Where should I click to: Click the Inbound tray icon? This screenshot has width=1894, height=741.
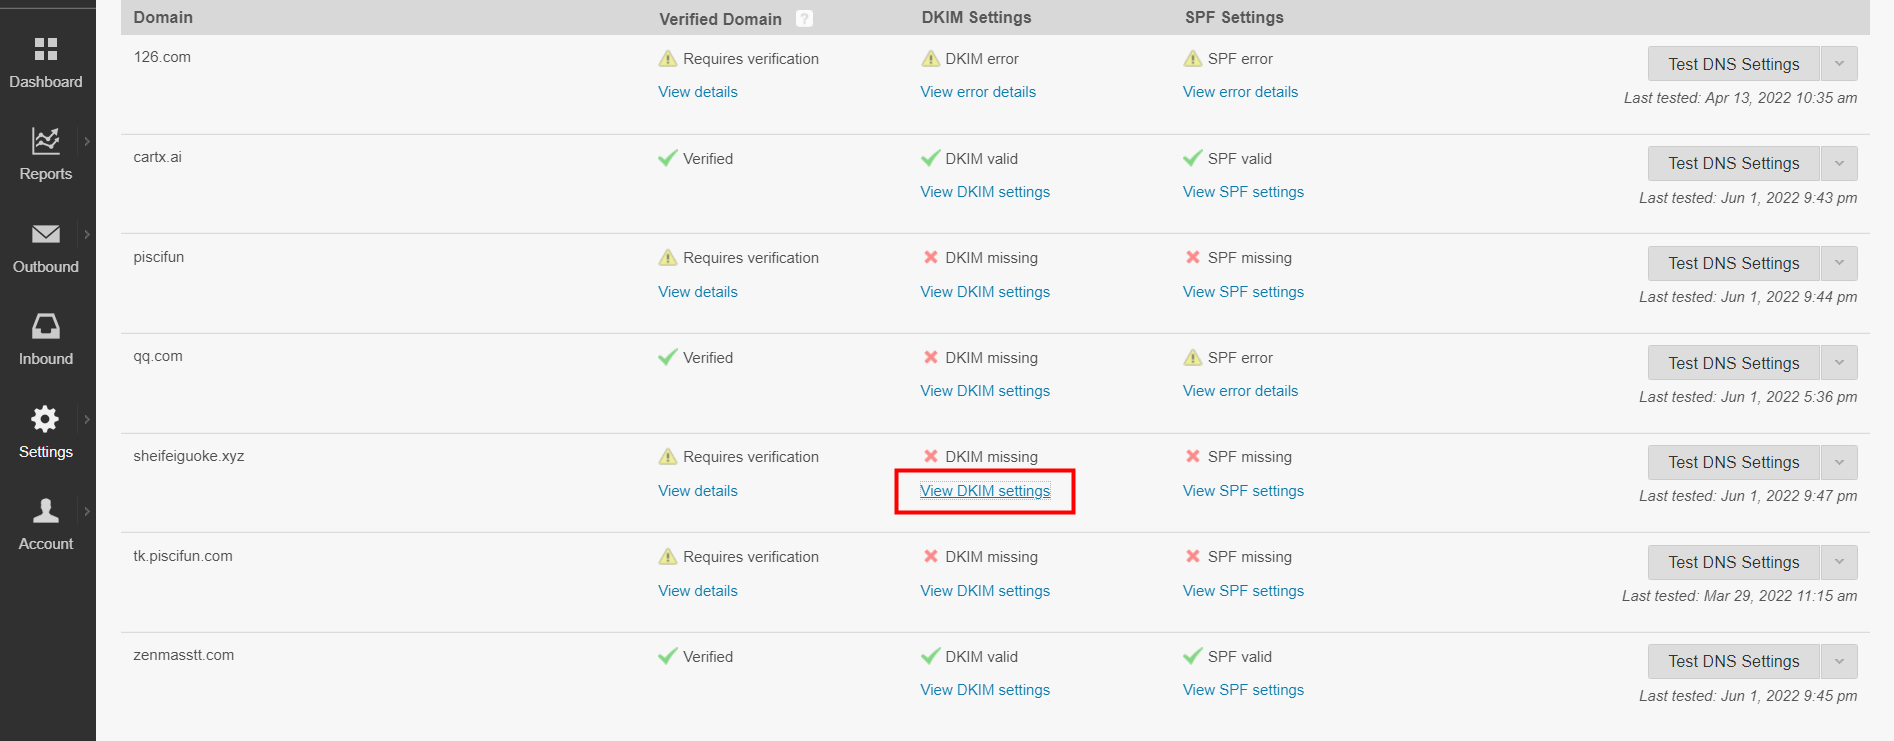[46, 326]
